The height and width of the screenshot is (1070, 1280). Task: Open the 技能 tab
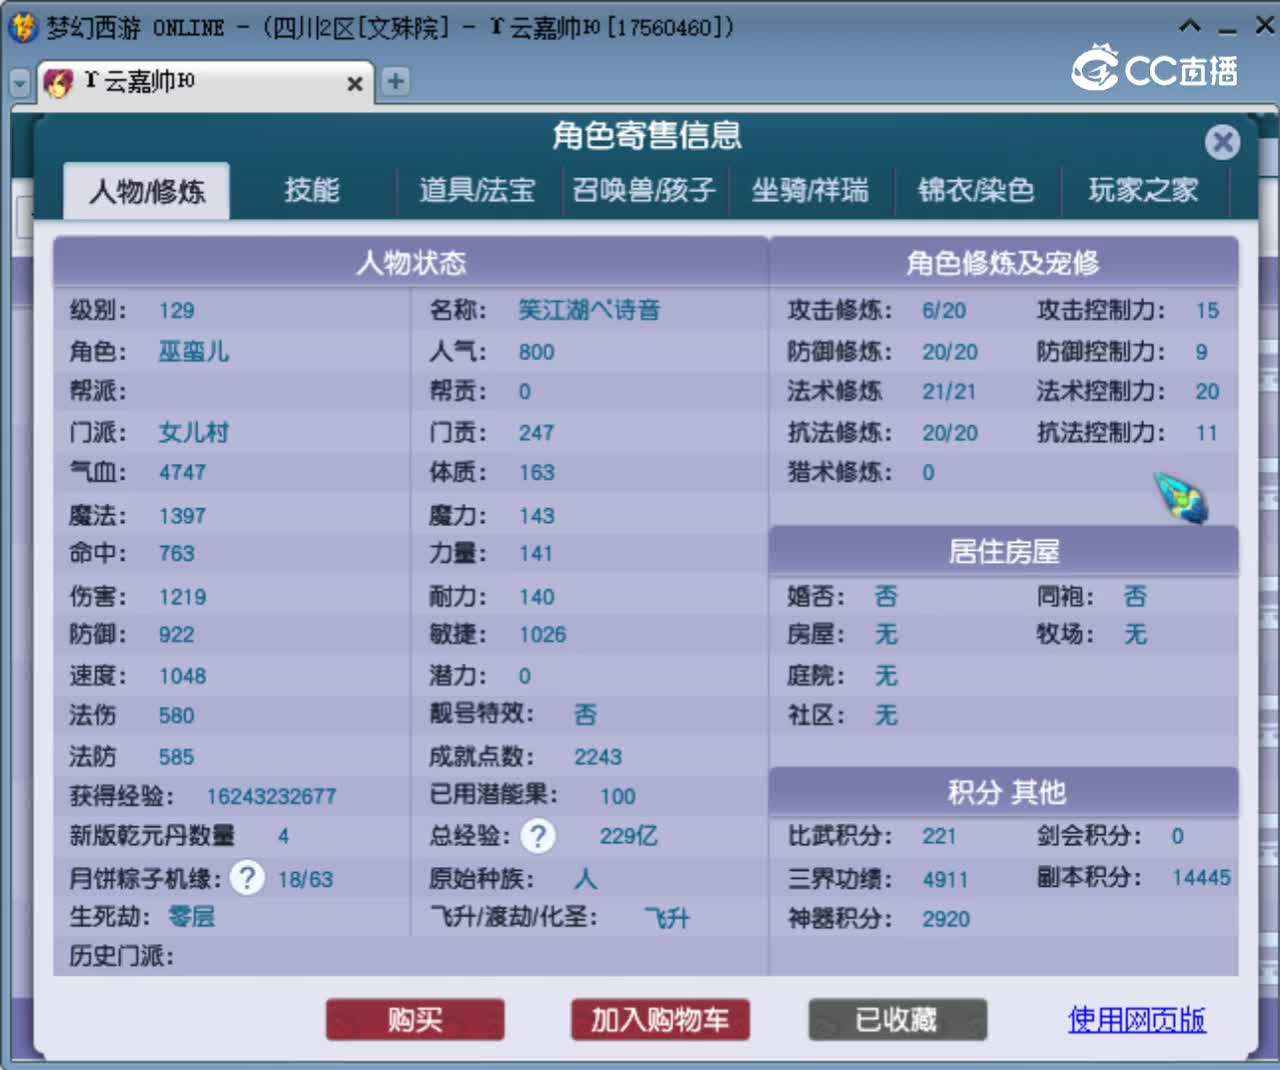pos(312,189)
